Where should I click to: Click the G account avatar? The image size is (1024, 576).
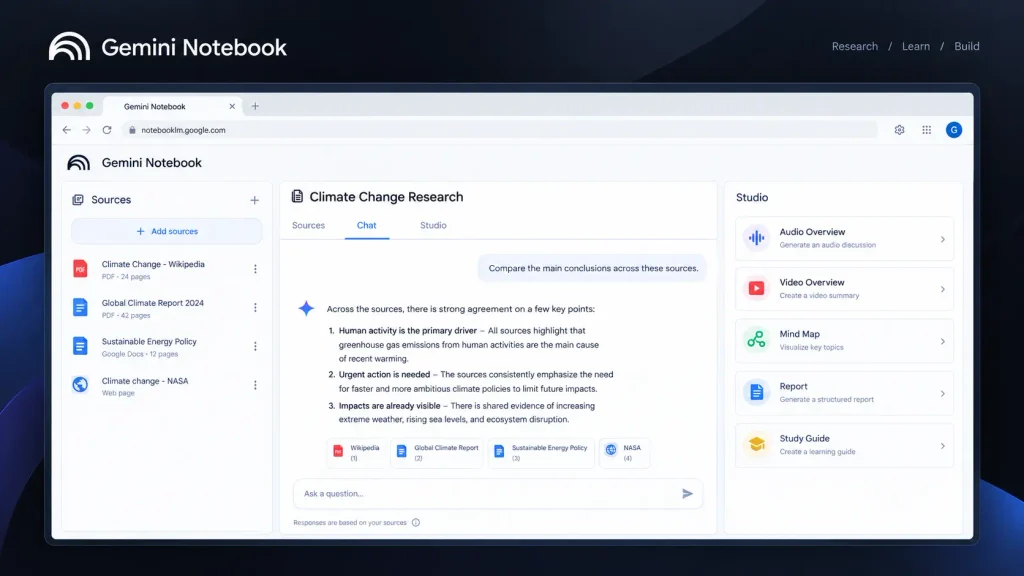954,130
